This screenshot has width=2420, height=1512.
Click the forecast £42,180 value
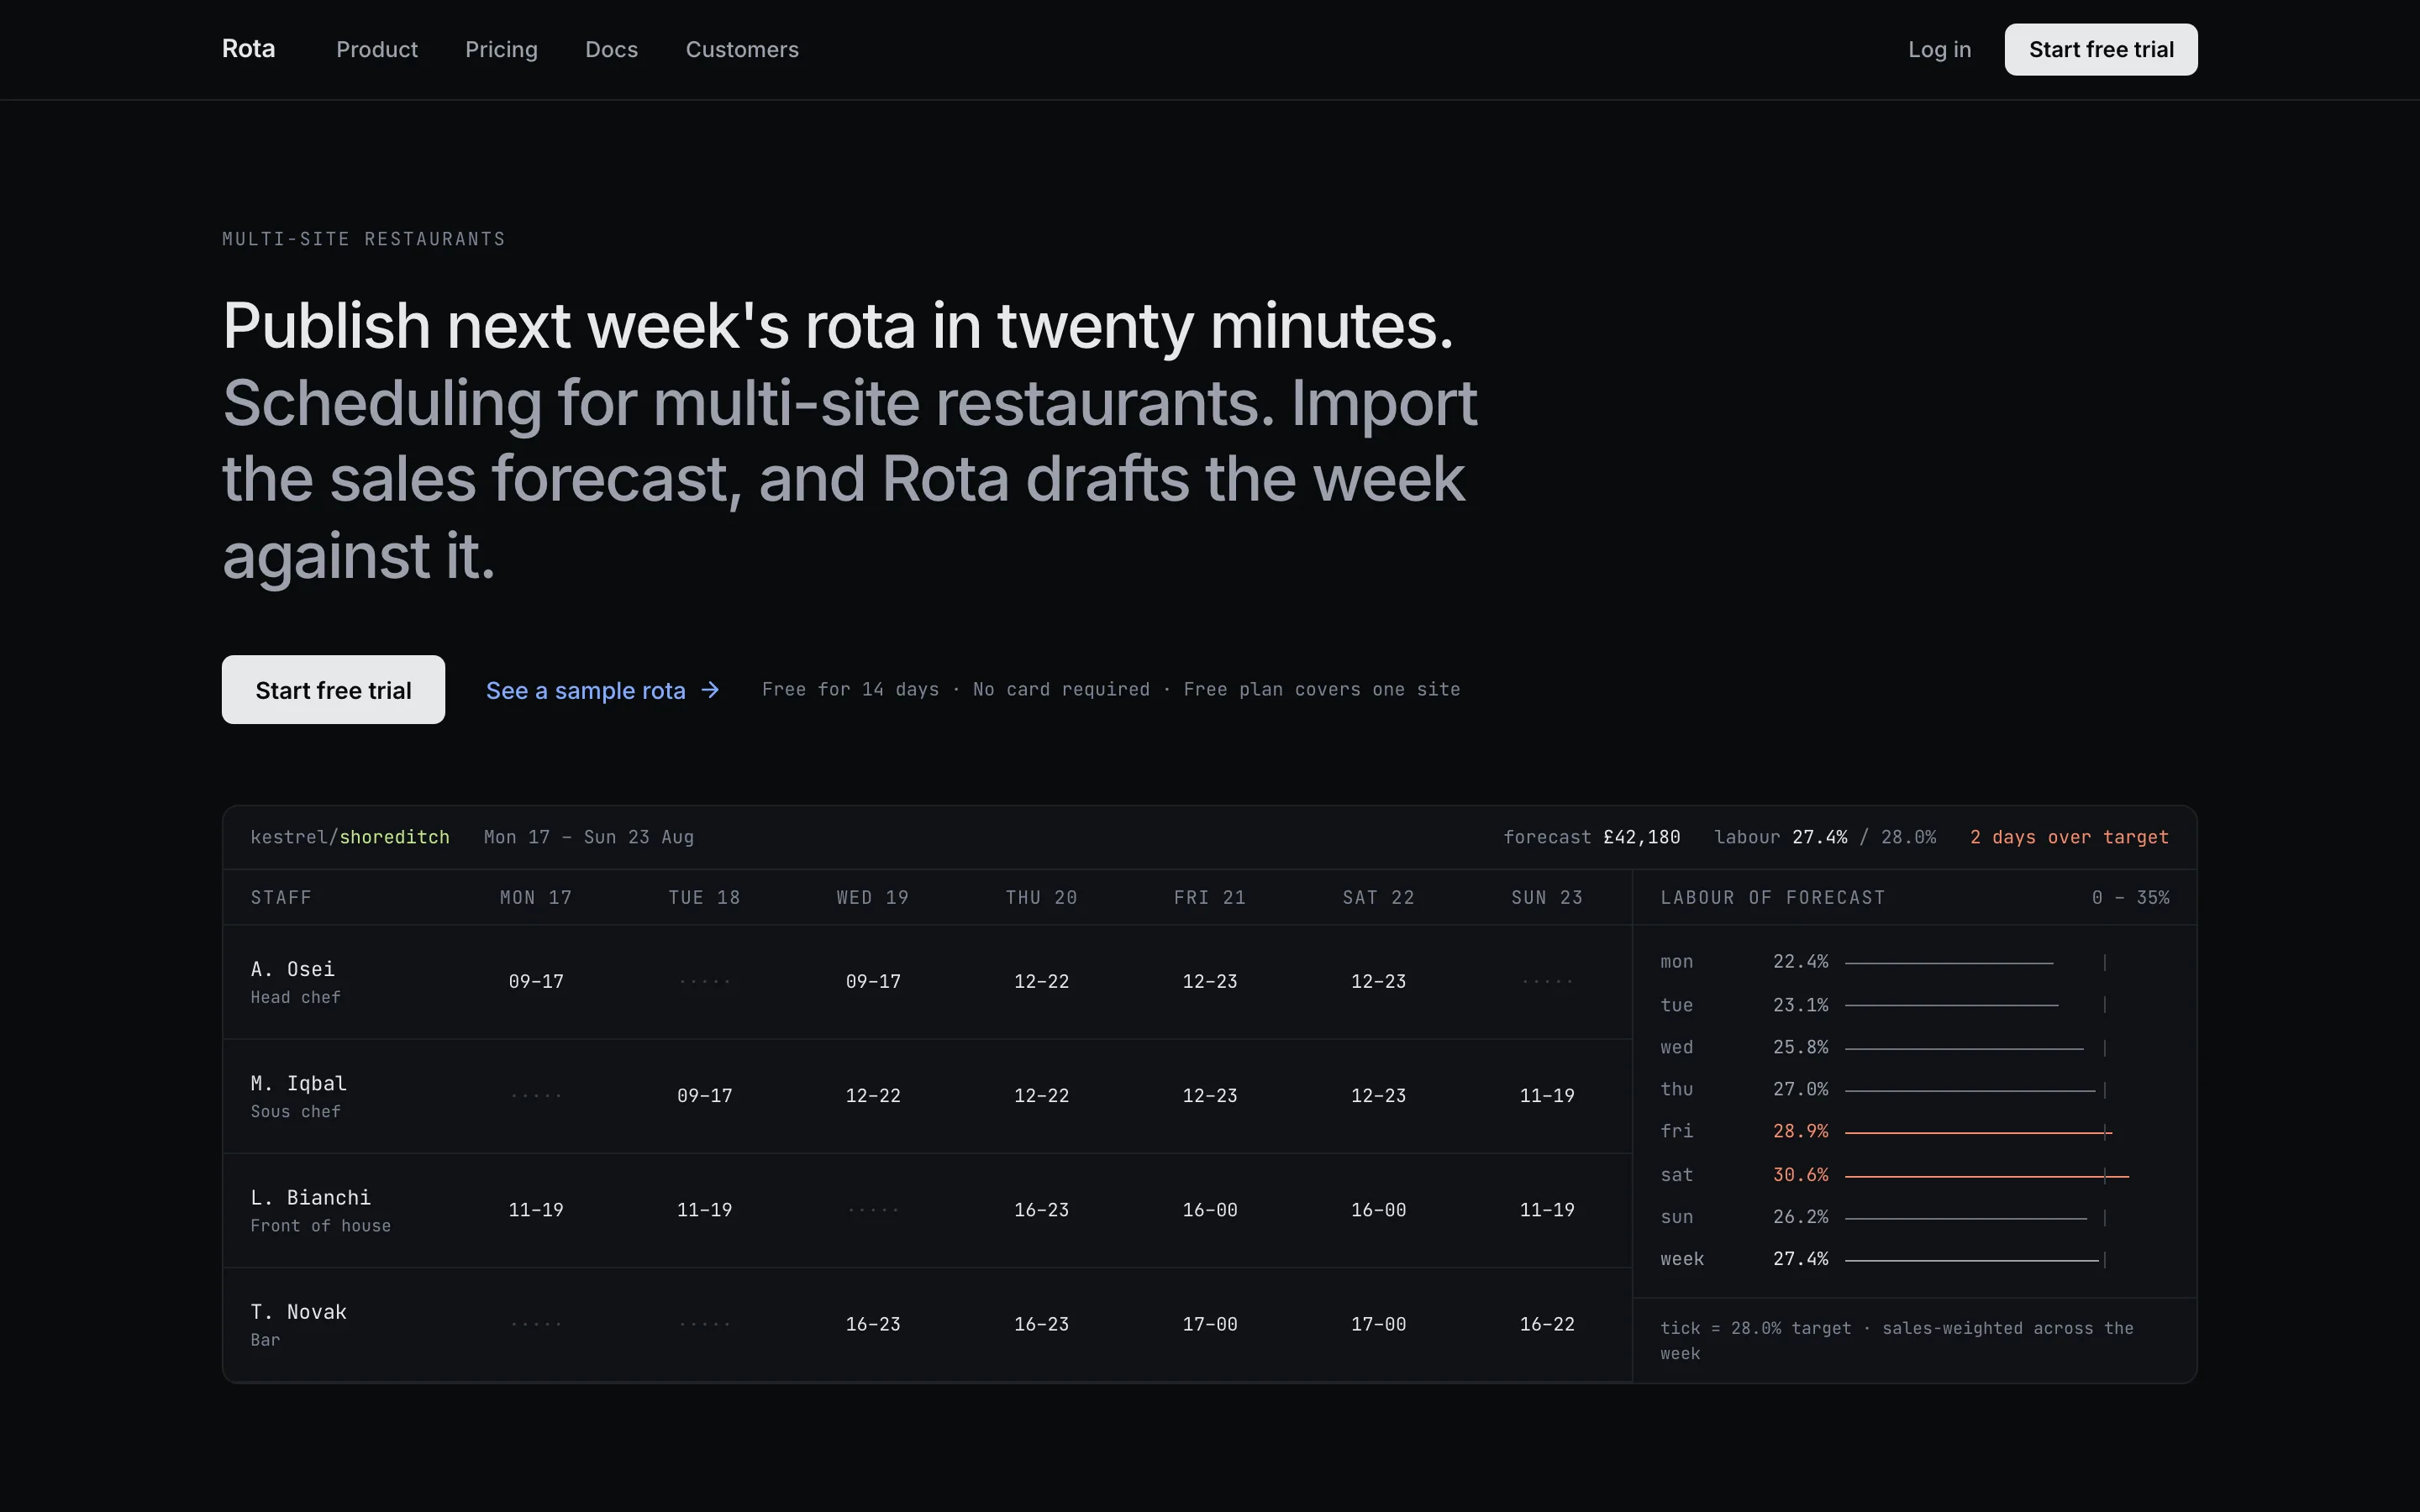[x=1592, y=837]
